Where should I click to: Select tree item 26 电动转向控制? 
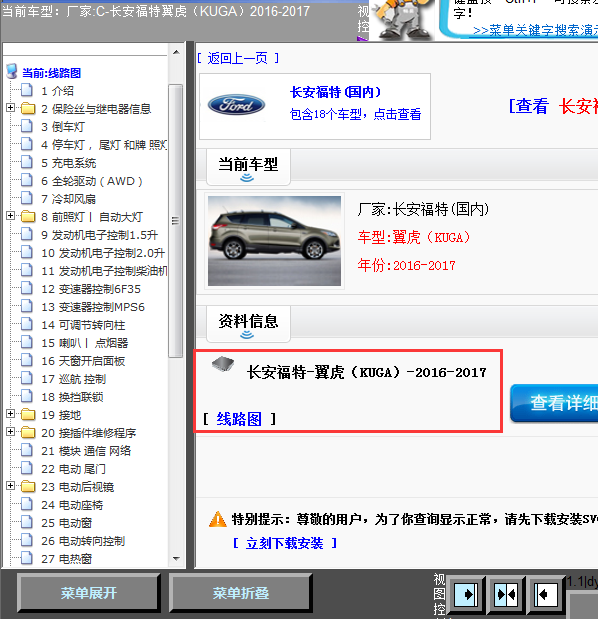tap(83, 541)
